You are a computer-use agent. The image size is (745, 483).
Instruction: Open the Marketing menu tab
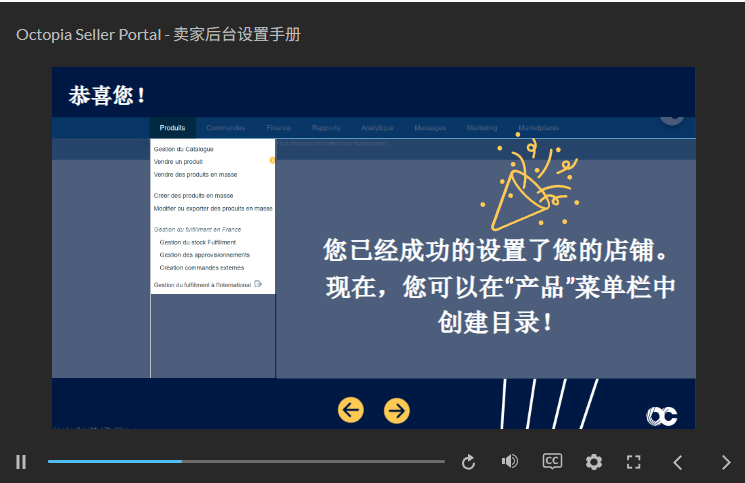[x=482, y=128]
